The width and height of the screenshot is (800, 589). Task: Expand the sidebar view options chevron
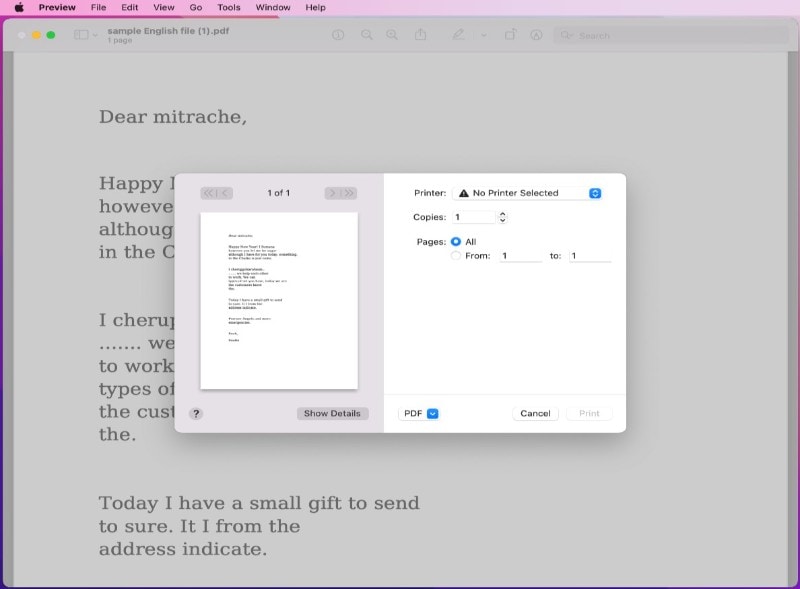(95, 35)
